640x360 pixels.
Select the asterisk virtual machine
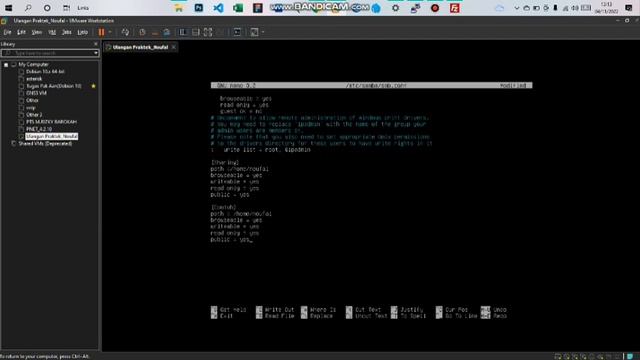tap(34, 79)
